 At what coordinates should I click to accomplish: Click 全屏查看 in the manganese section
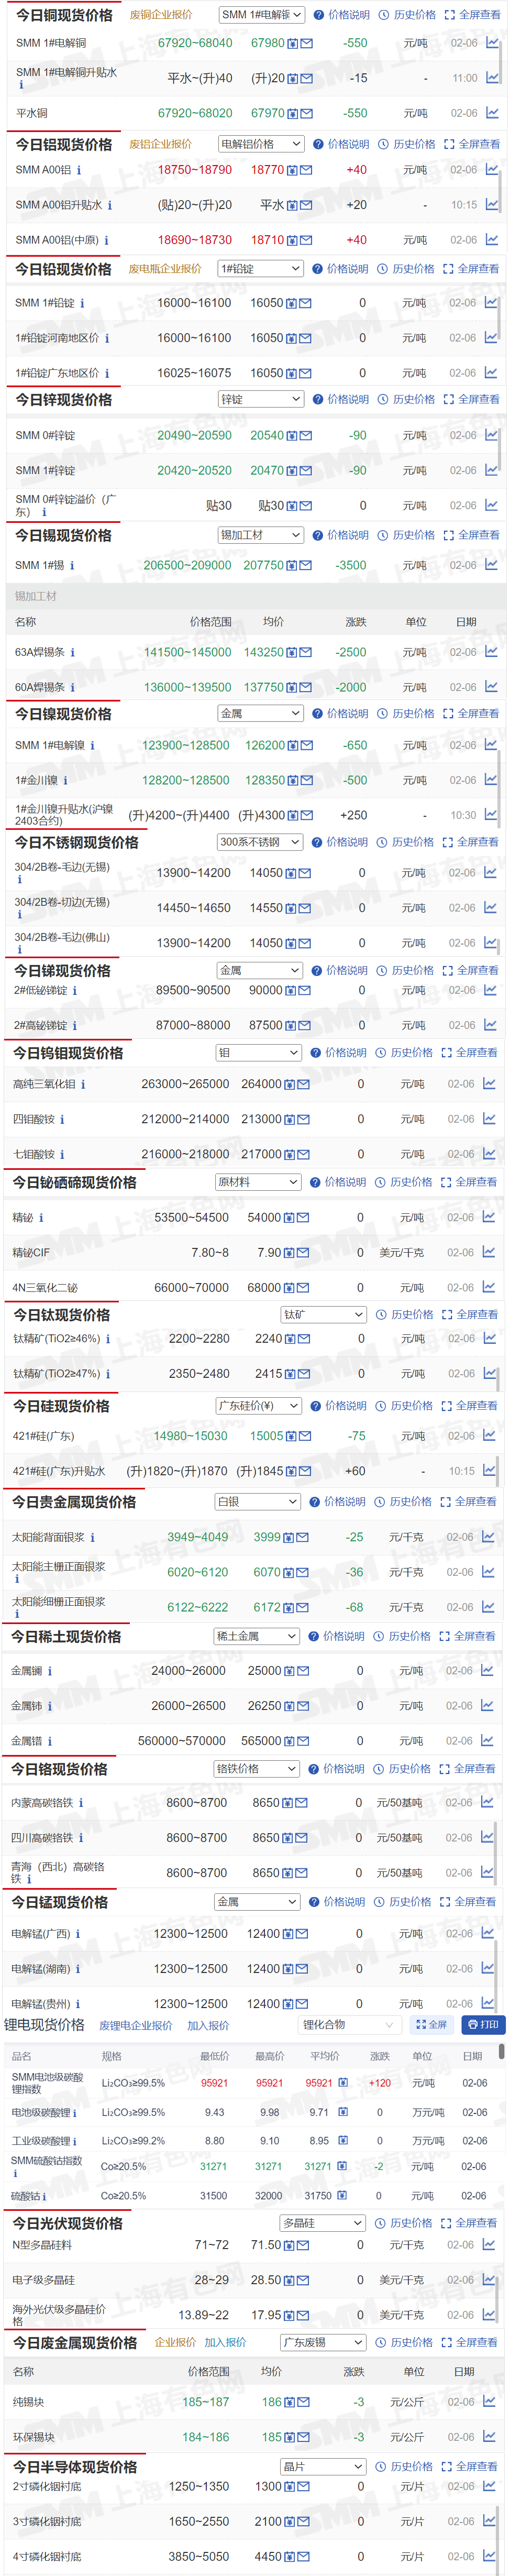pyautogui.click(x=468, y=1902)
